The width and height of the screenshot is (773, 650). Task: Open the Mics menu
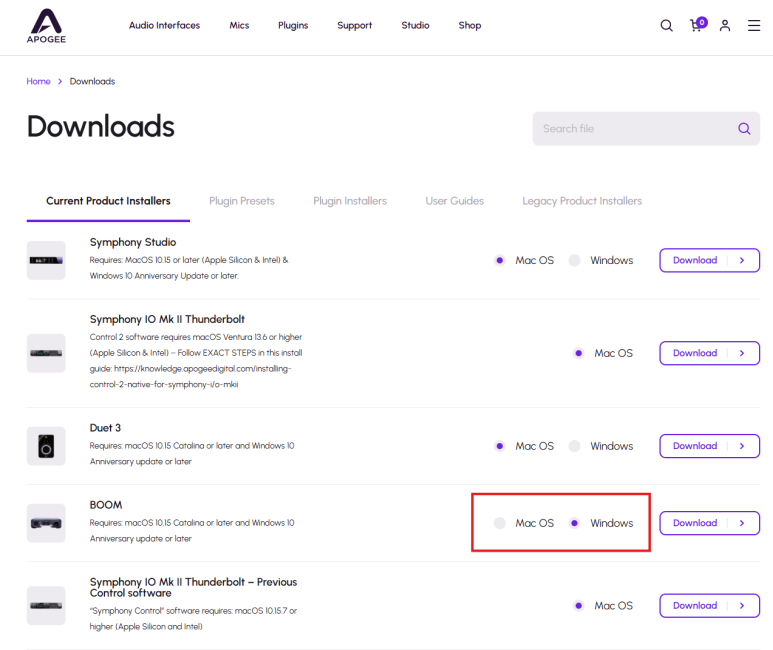click(x=239, y=25)
